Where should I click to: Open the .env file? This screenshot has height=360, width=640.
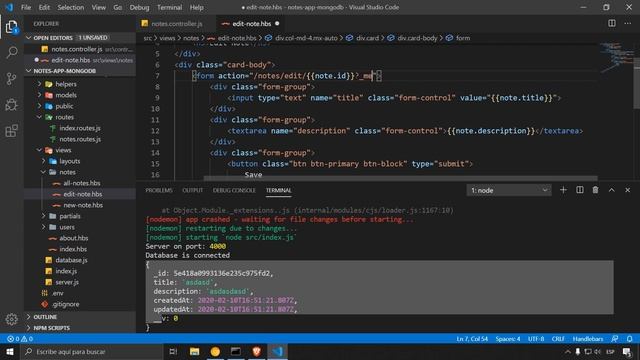click(x=57, y=293)
